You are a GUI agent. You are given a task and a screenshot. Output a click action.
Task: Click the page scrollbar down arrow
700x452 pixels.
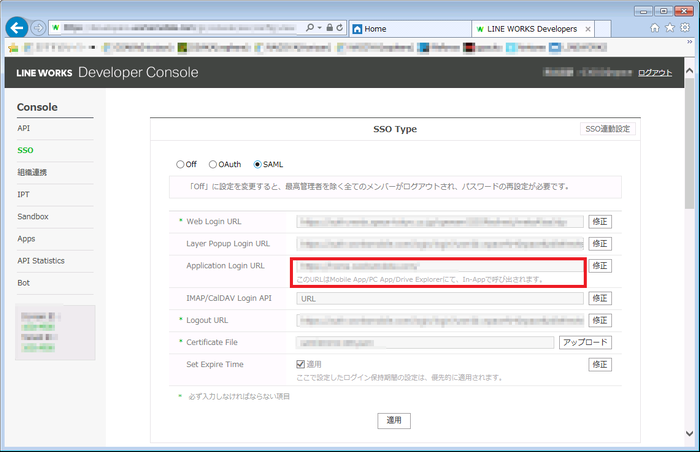click(x=689, y=433)
